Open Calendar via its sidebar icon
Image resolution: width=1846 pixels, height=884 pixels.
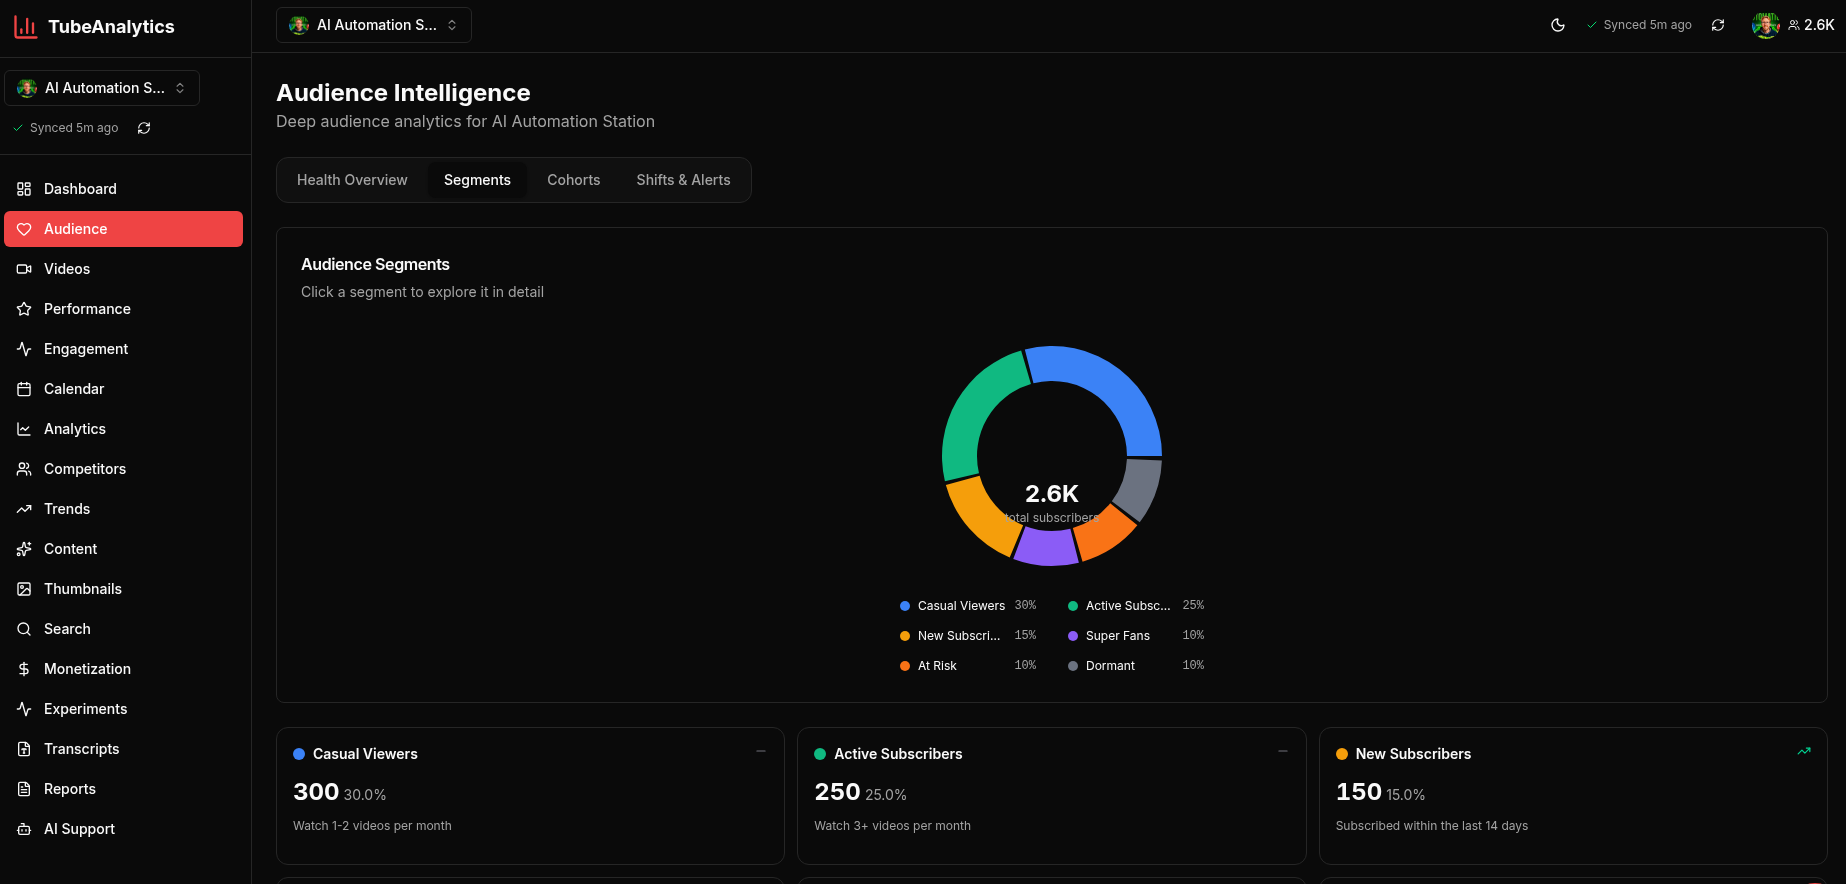click(24, 389)
